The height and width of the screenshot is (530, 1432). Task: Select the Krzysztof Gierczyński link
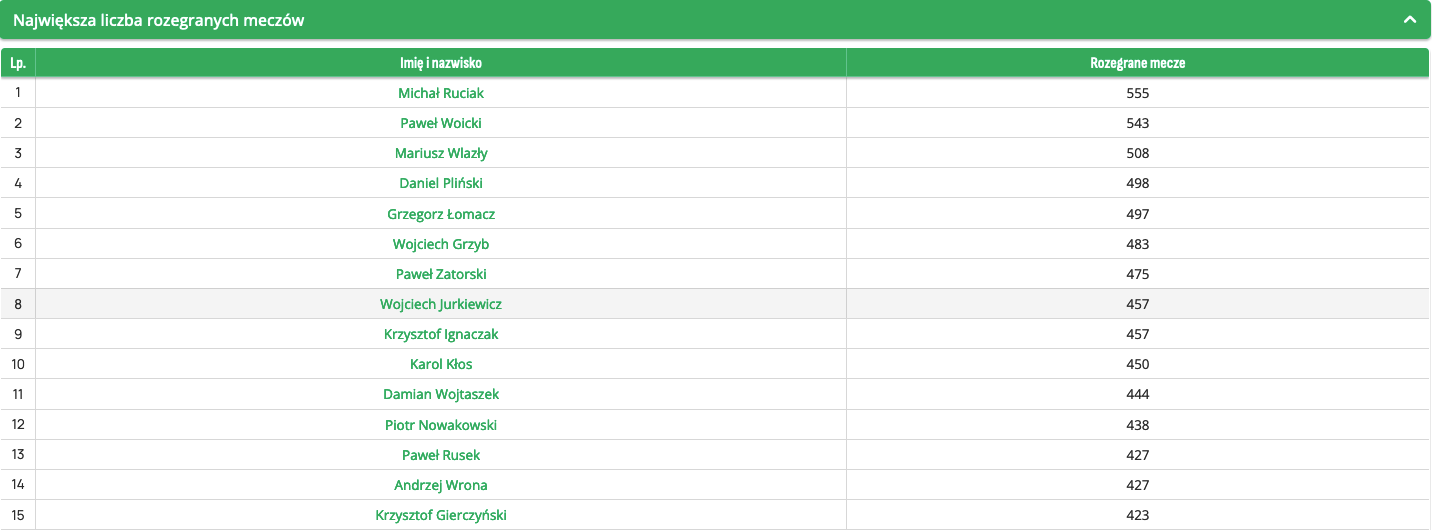point(441,515)
